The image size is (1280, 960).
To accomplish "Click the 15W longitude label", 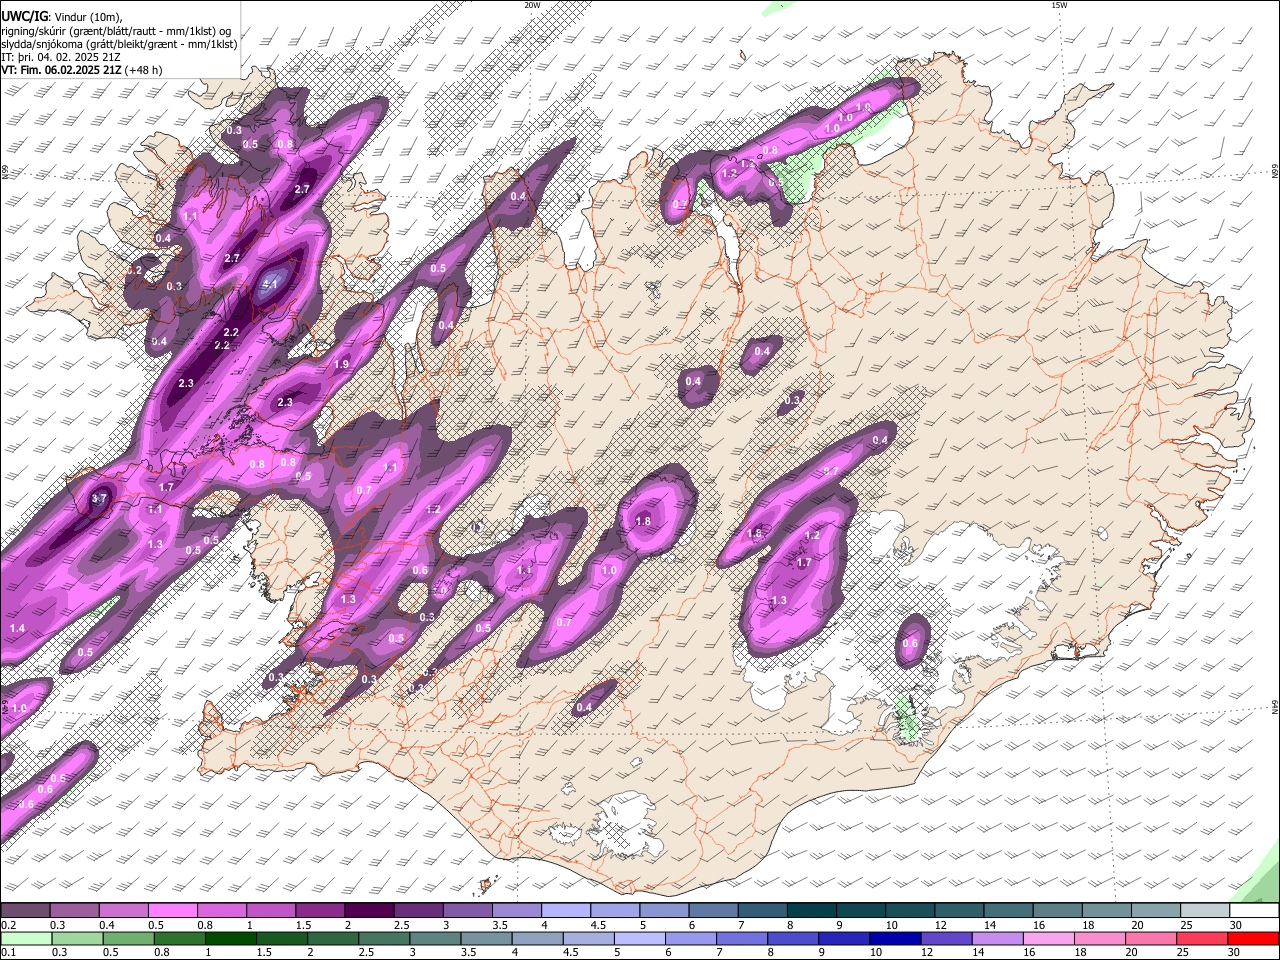I will [1059, 5].
